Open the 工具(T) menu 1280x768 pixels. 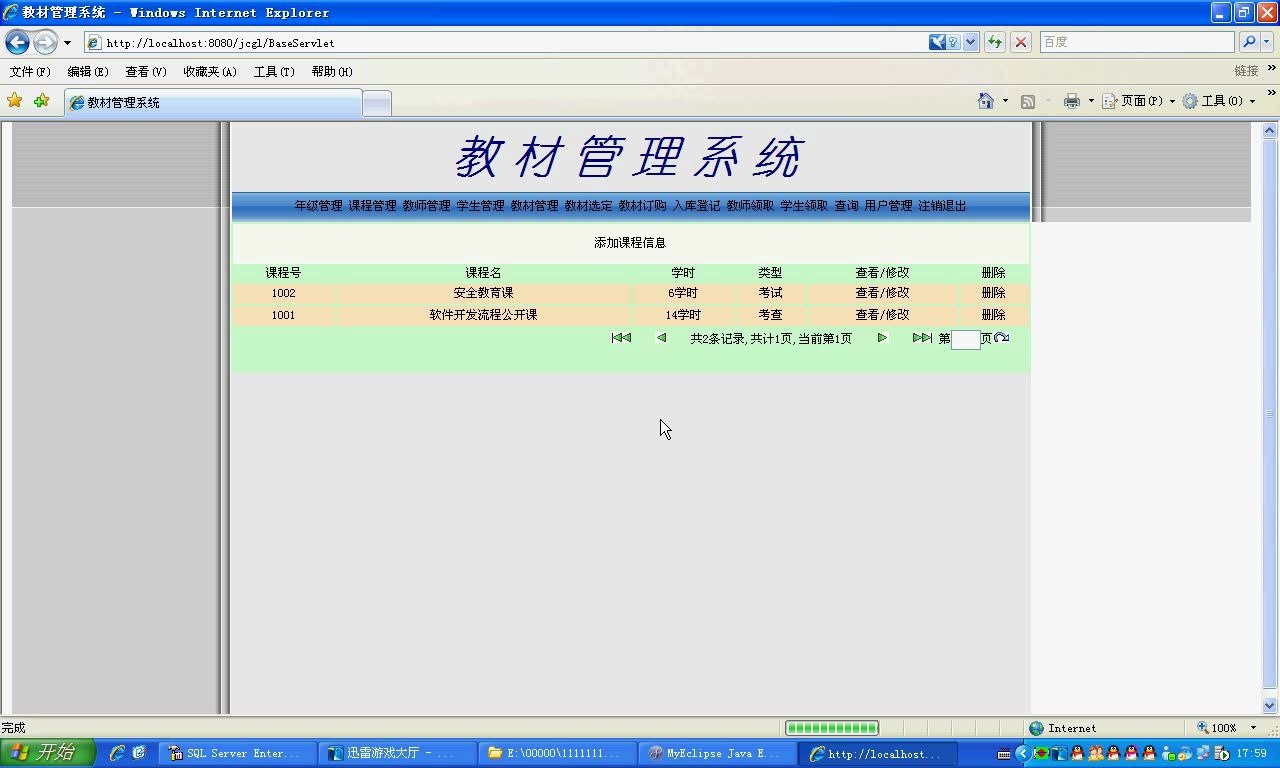(274, 72)
